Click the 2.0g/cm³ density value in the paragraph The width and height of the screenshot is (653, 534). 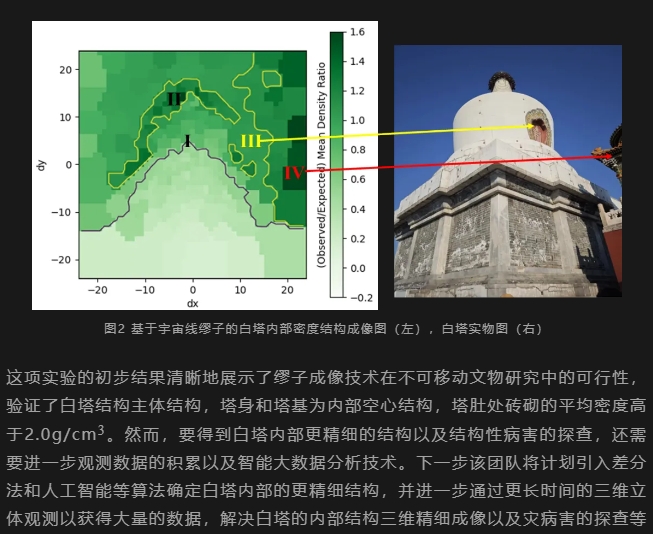[x=50, y=435]
